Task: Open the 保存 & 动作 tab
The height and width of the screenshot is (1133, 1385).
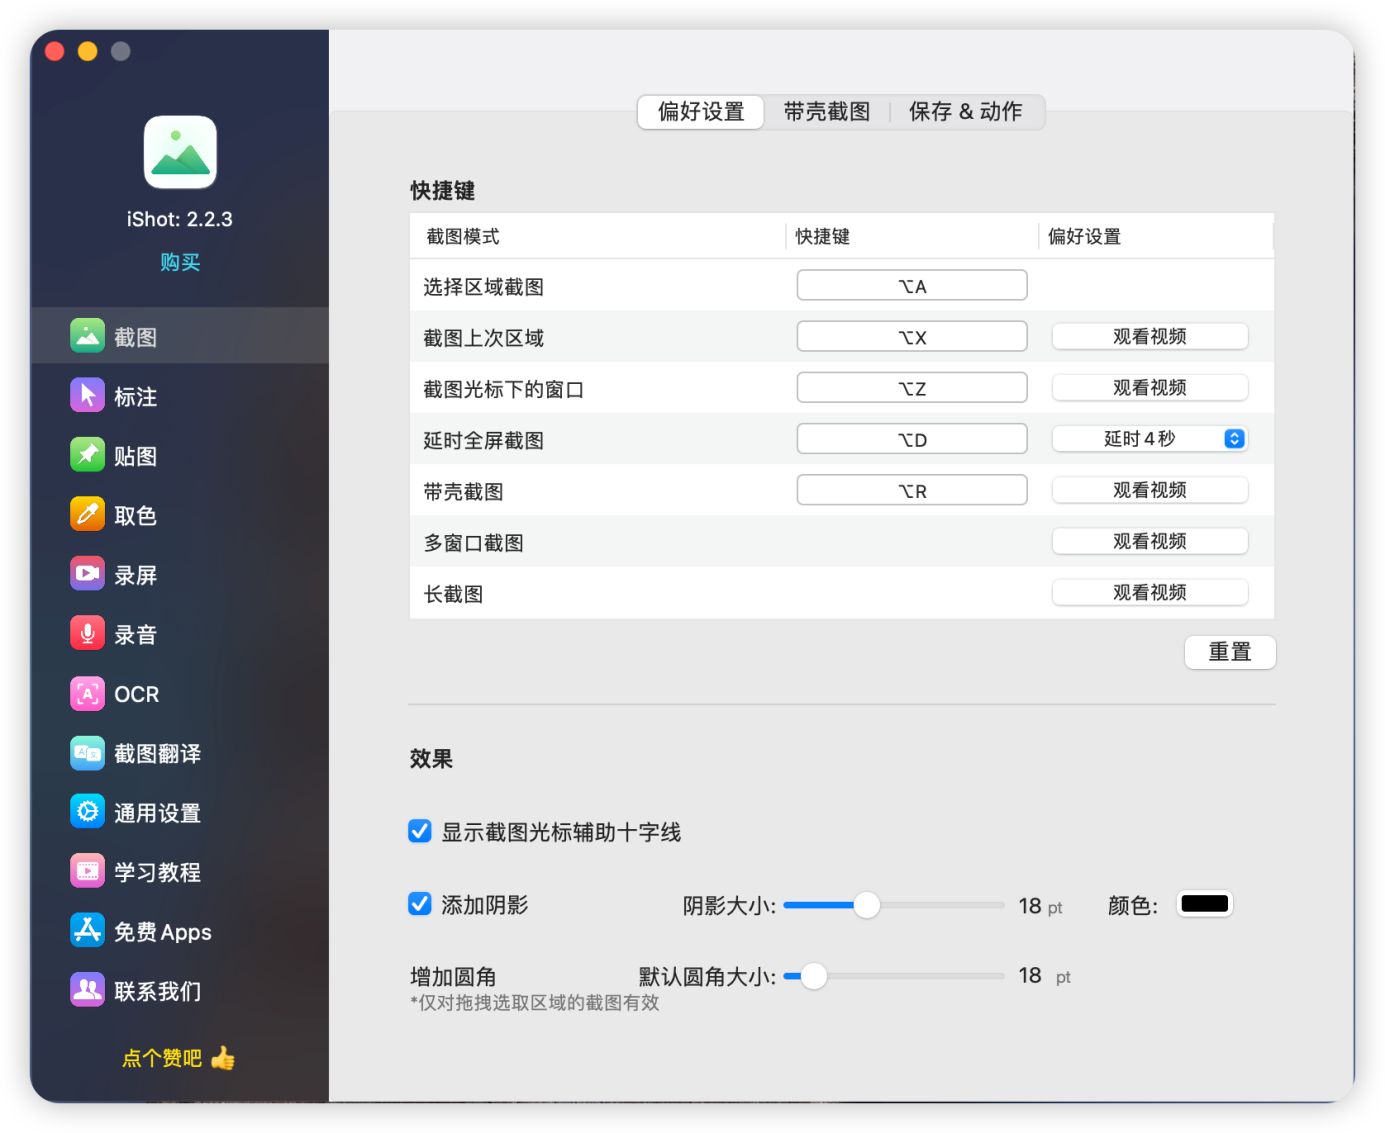Action: pos(964,112)
